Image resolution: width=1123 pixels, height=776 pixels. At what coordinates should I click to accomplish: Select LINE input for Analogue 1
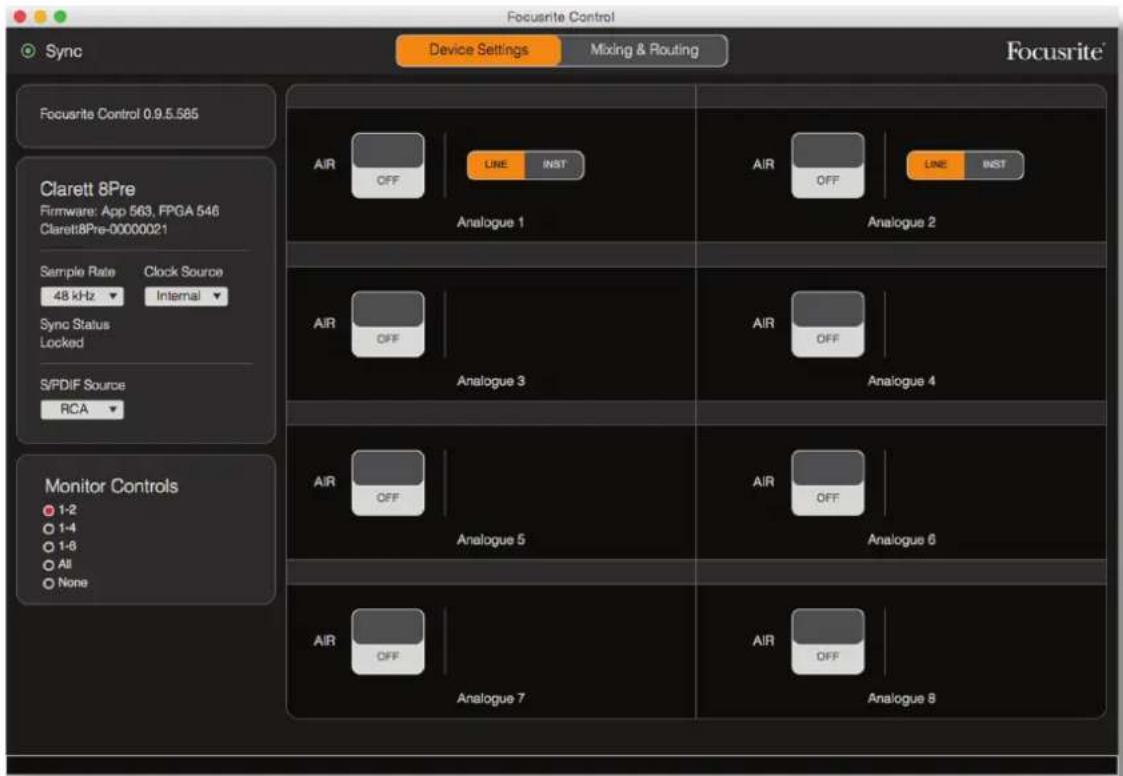[496, 165]
